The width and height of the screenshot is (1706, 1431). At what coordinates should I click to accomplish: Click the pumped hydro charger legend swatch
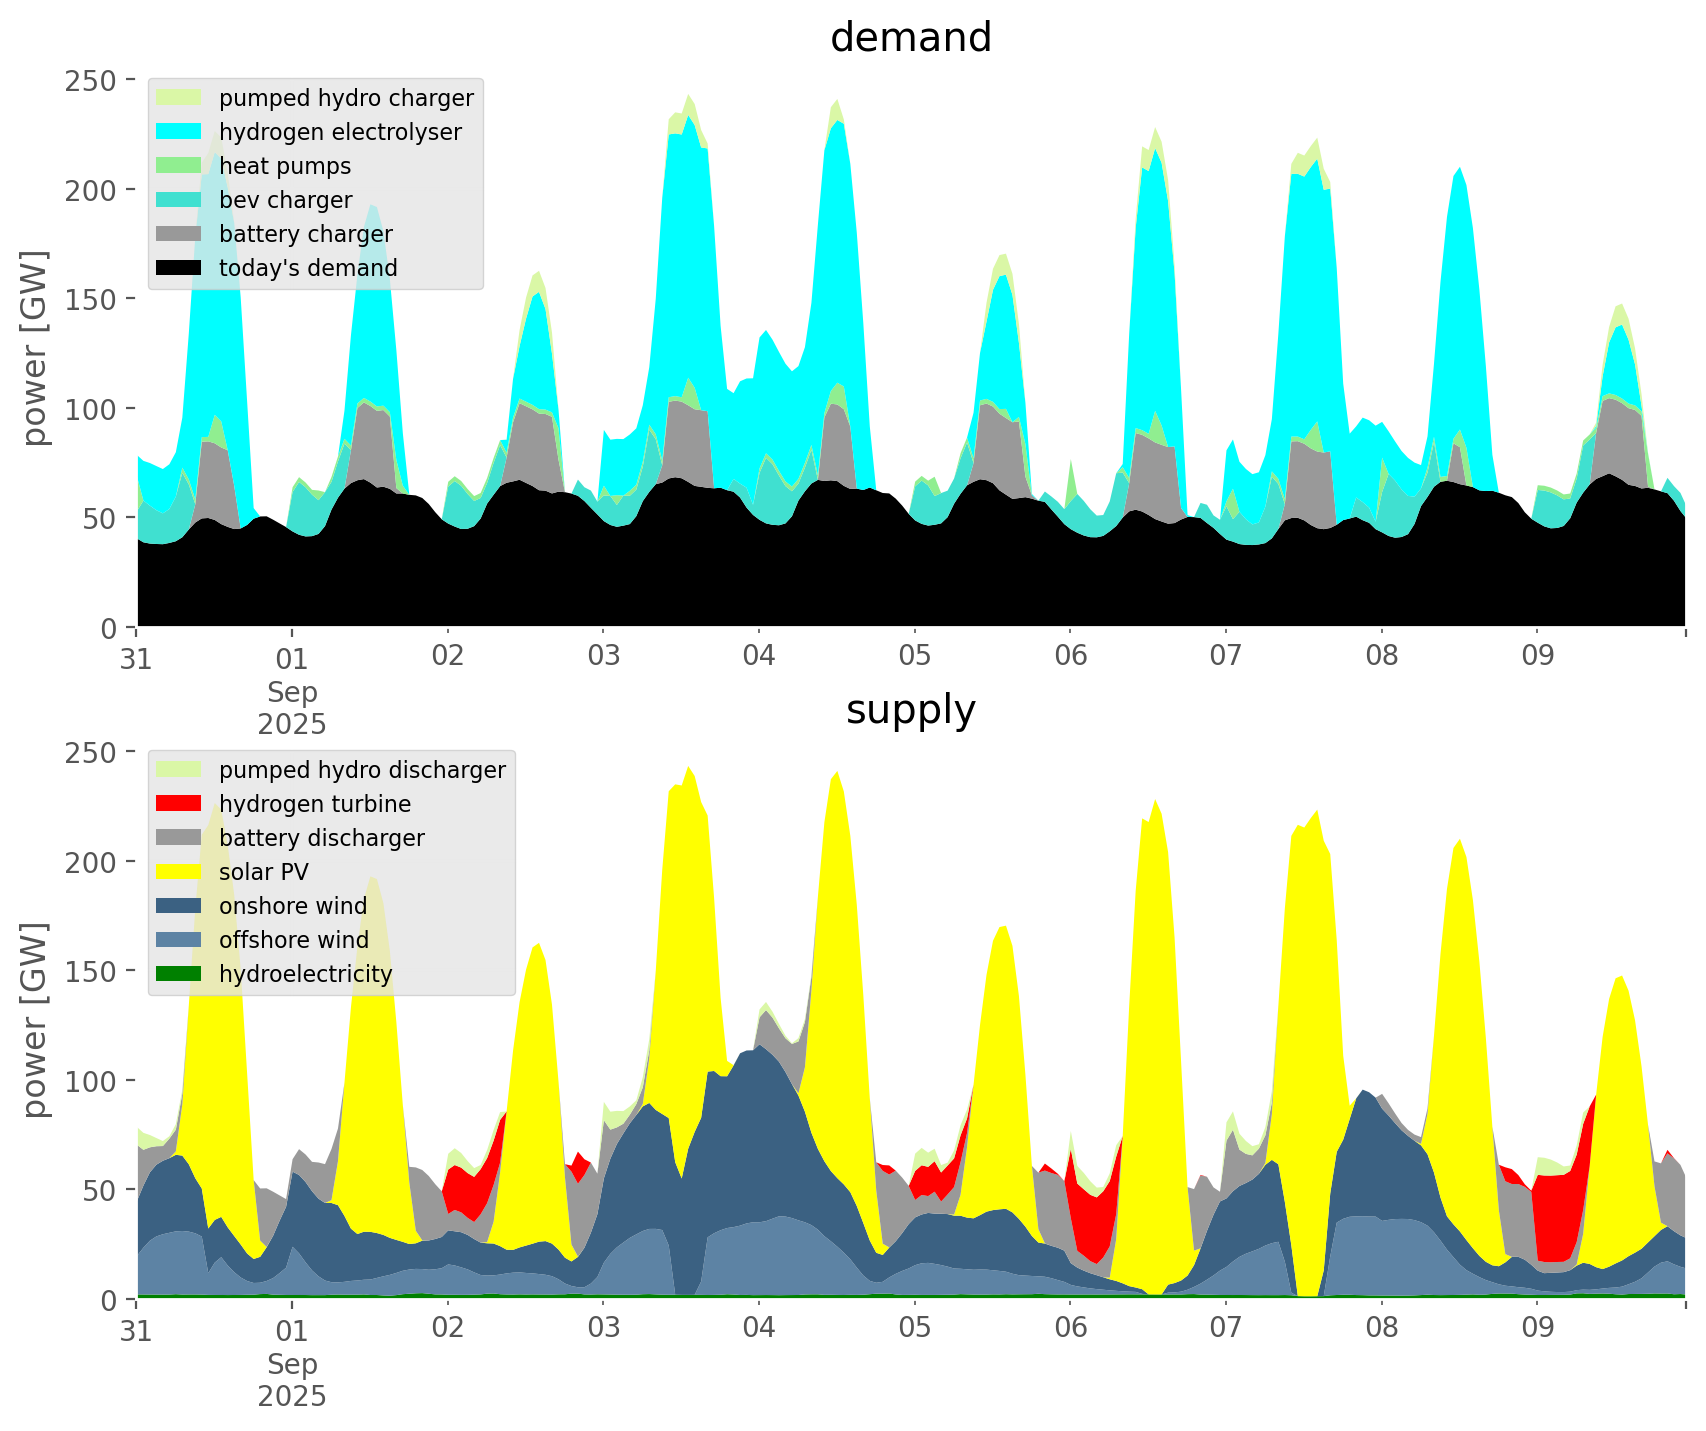pyautogui.click(x=179, y=98)
